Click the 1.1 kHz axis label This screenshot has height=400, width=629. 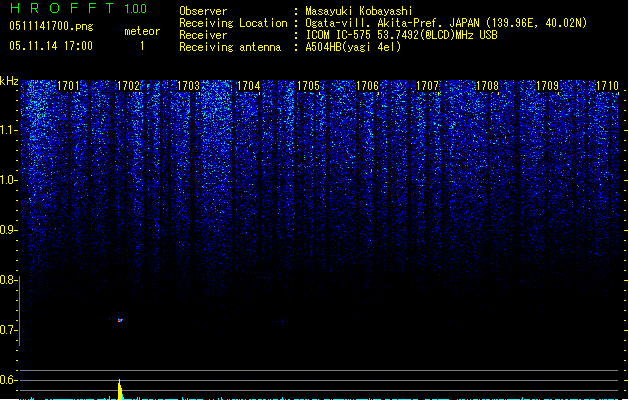click(x=9, y=130)
